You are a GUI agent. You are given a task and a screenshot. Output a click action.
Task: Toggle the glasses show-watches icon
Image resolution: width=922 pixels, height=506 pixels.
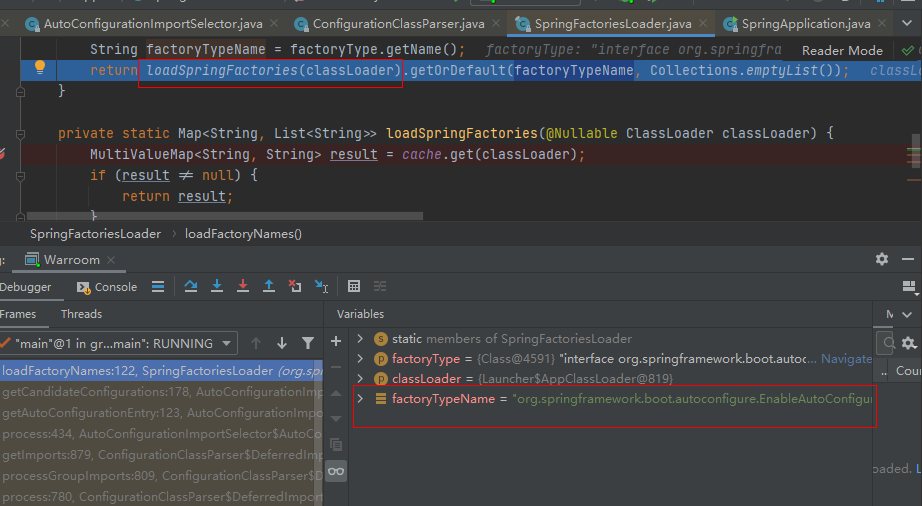[x=336, y=471]
